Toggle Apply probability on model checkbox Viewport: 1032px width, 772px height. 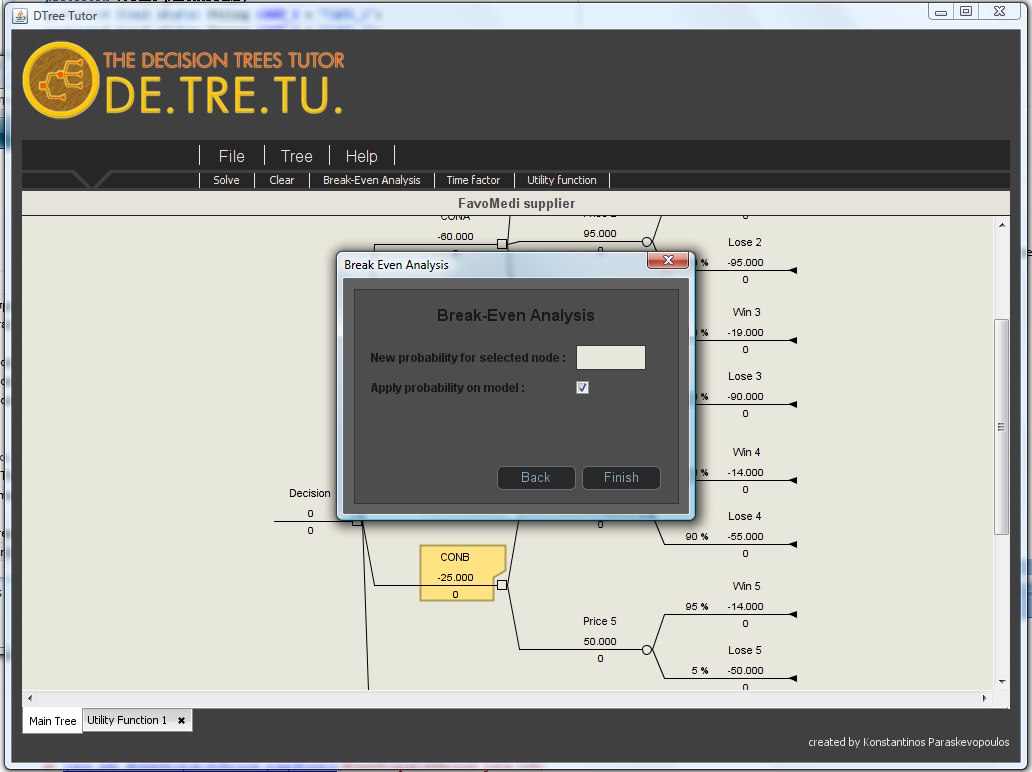(x=583, y=388)
